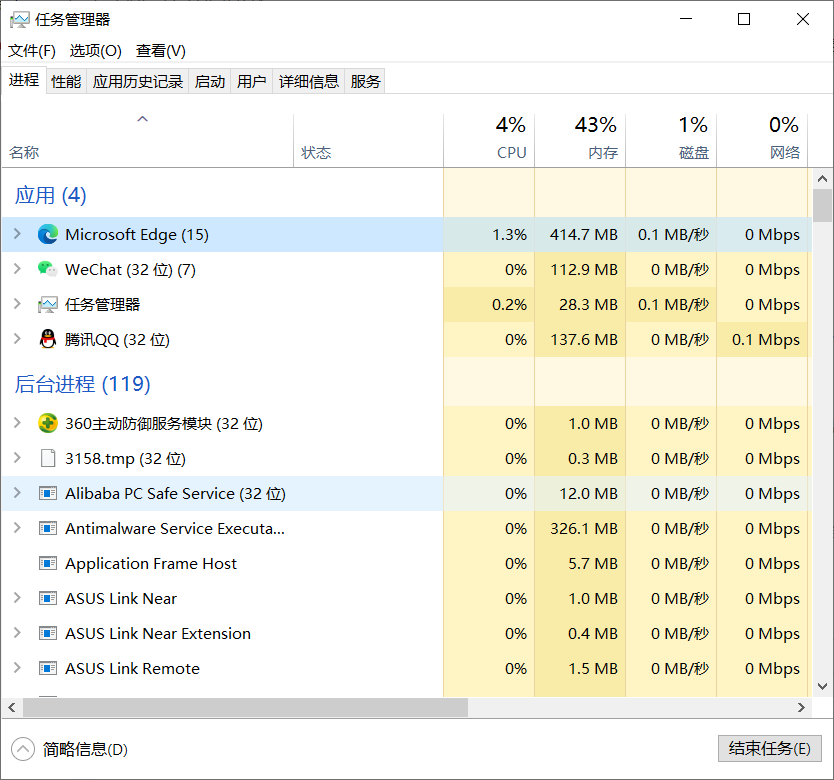Image resolution: width=834 pixels, height=780 pixels.
Task: Switch to the 服务 tab
Action: coord(365,81)
